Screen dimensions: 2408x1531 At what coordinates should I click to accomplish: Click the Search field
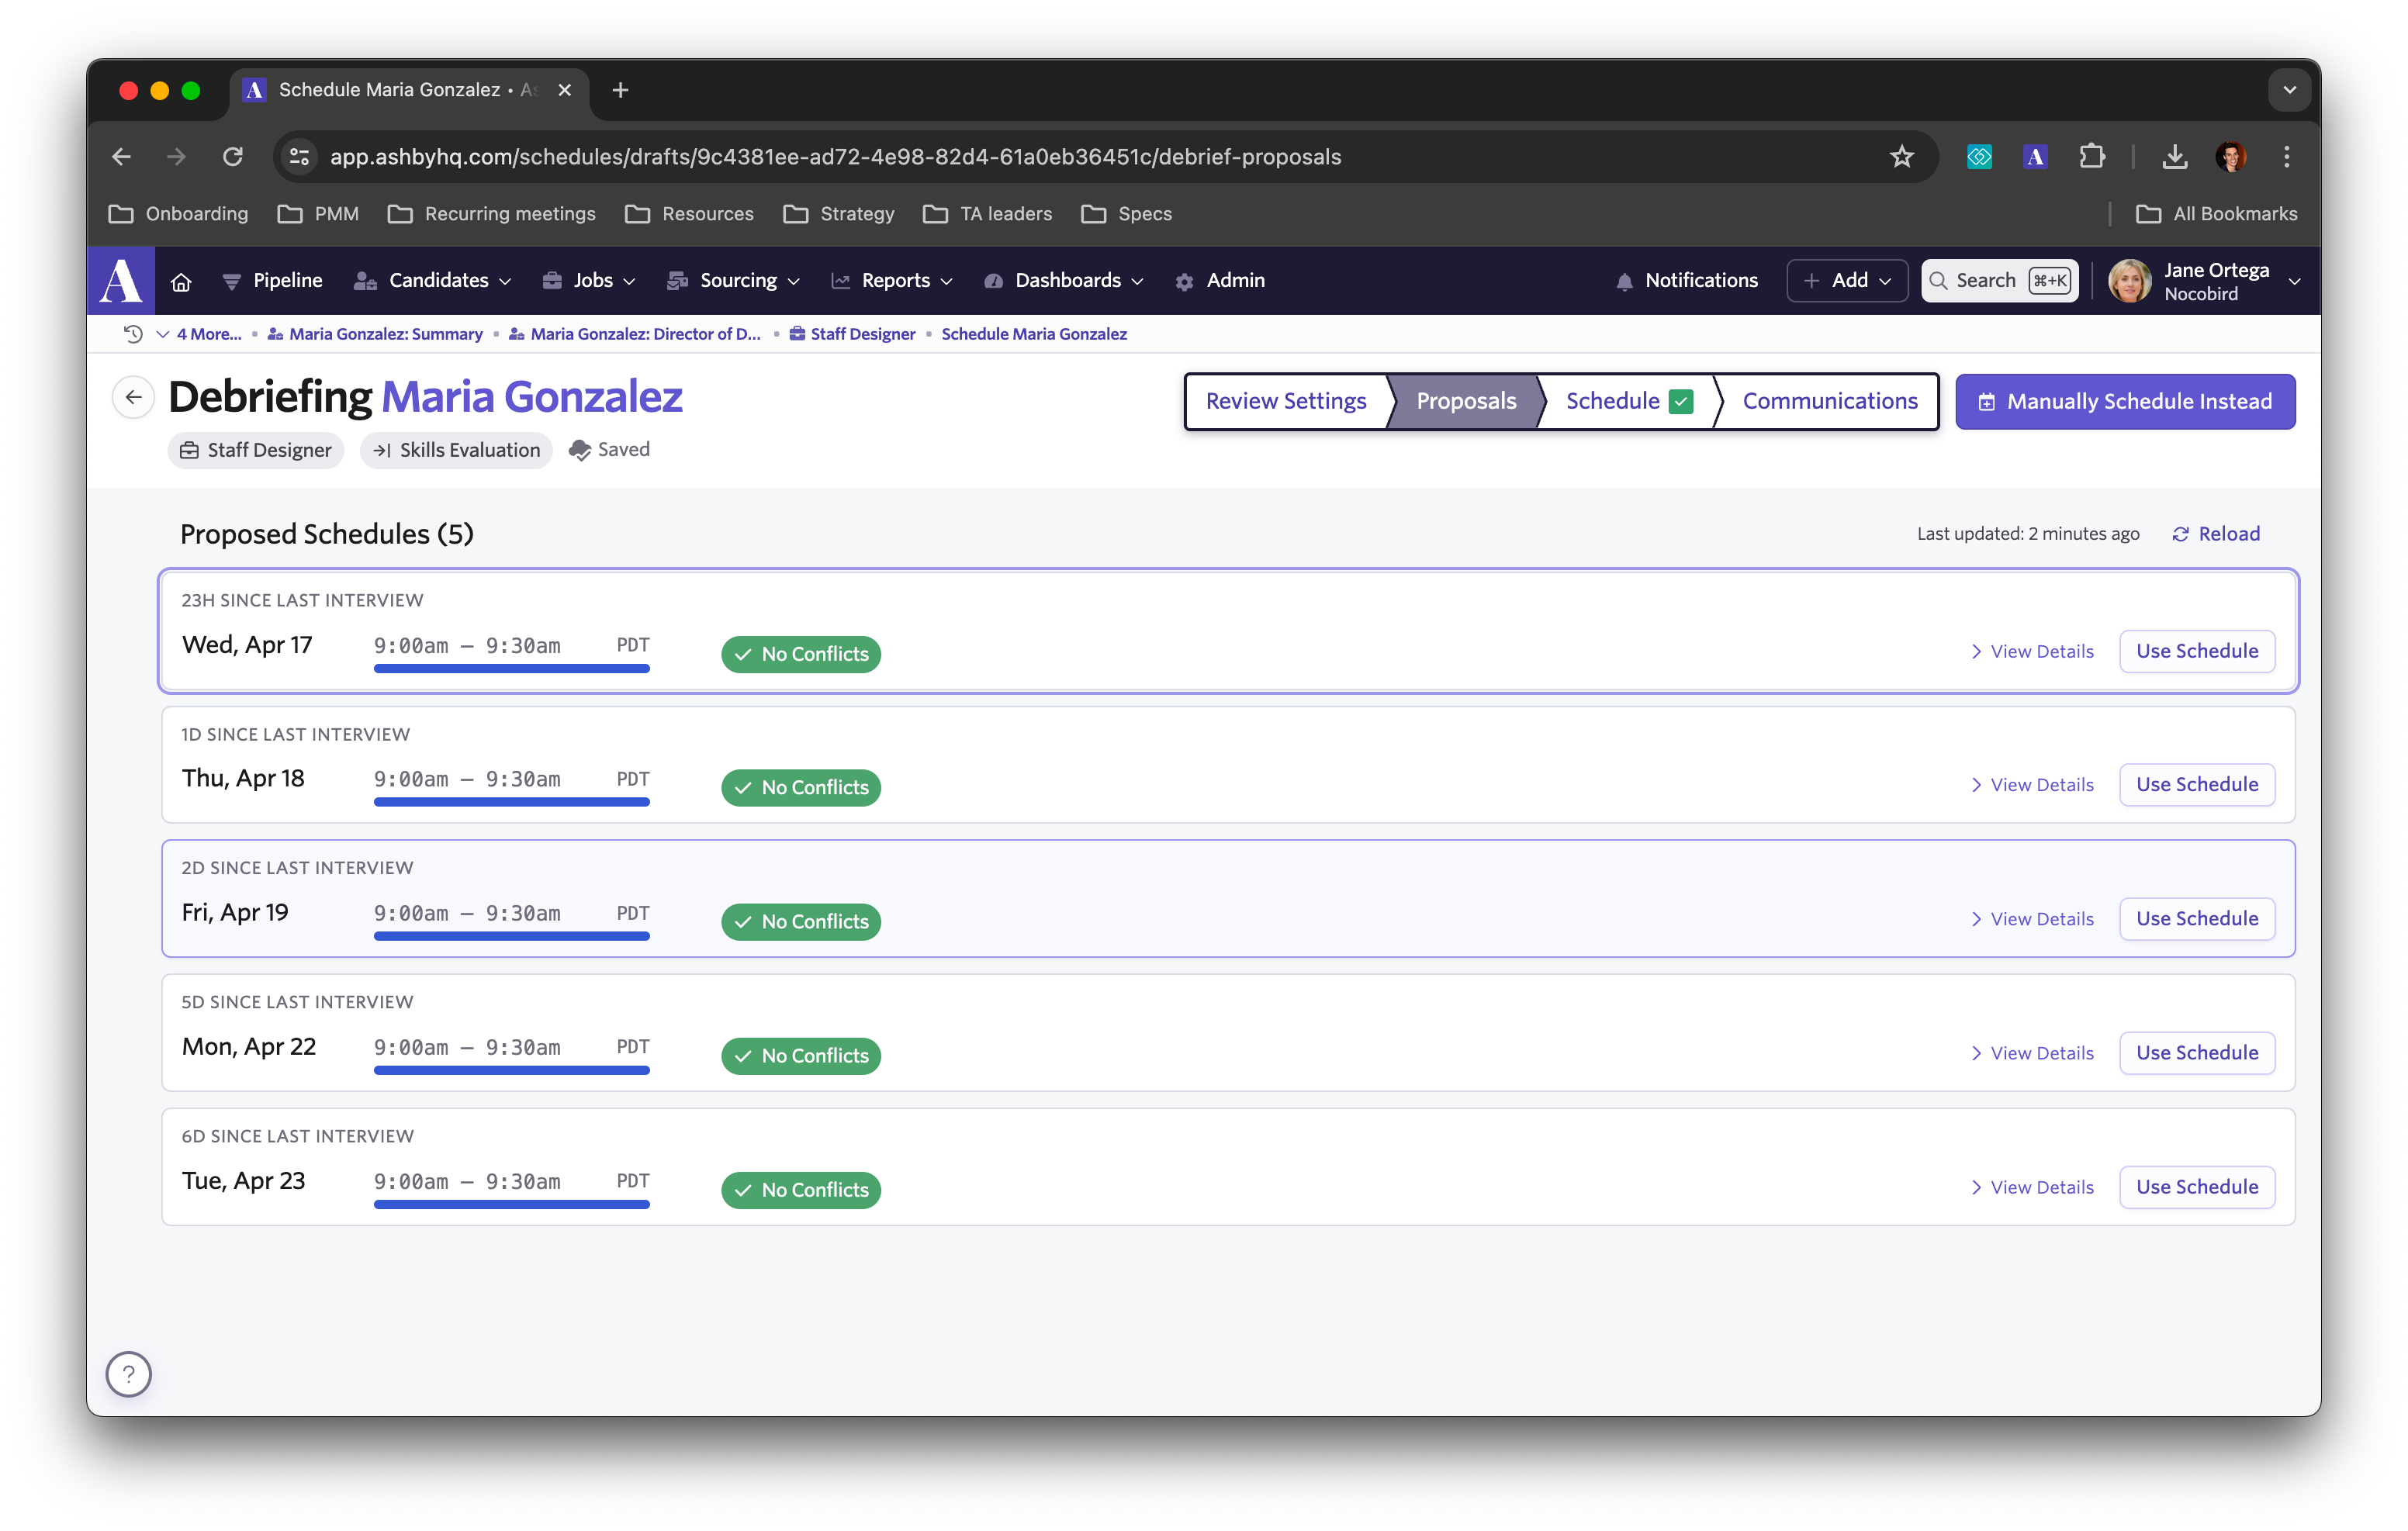[1985, 281]
